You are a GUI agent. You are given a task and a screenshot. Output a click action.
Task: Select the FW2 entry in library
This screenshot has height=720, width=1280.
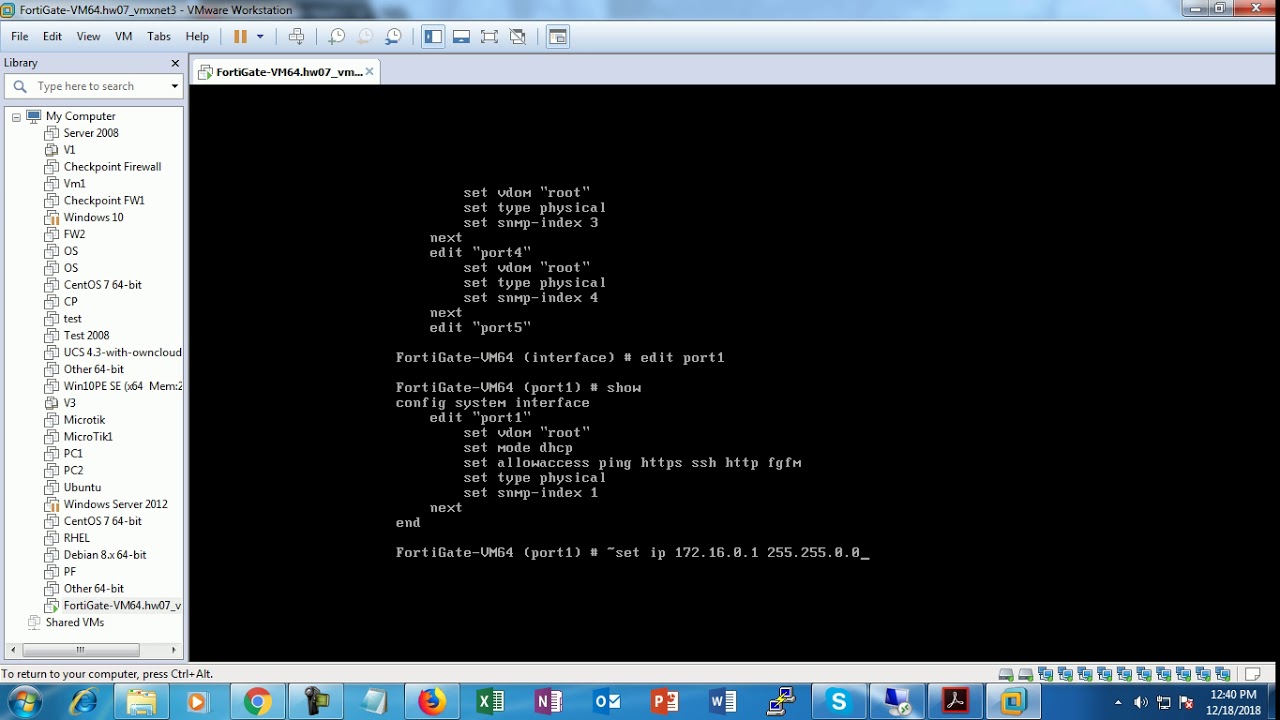click(x=74, y=234)
